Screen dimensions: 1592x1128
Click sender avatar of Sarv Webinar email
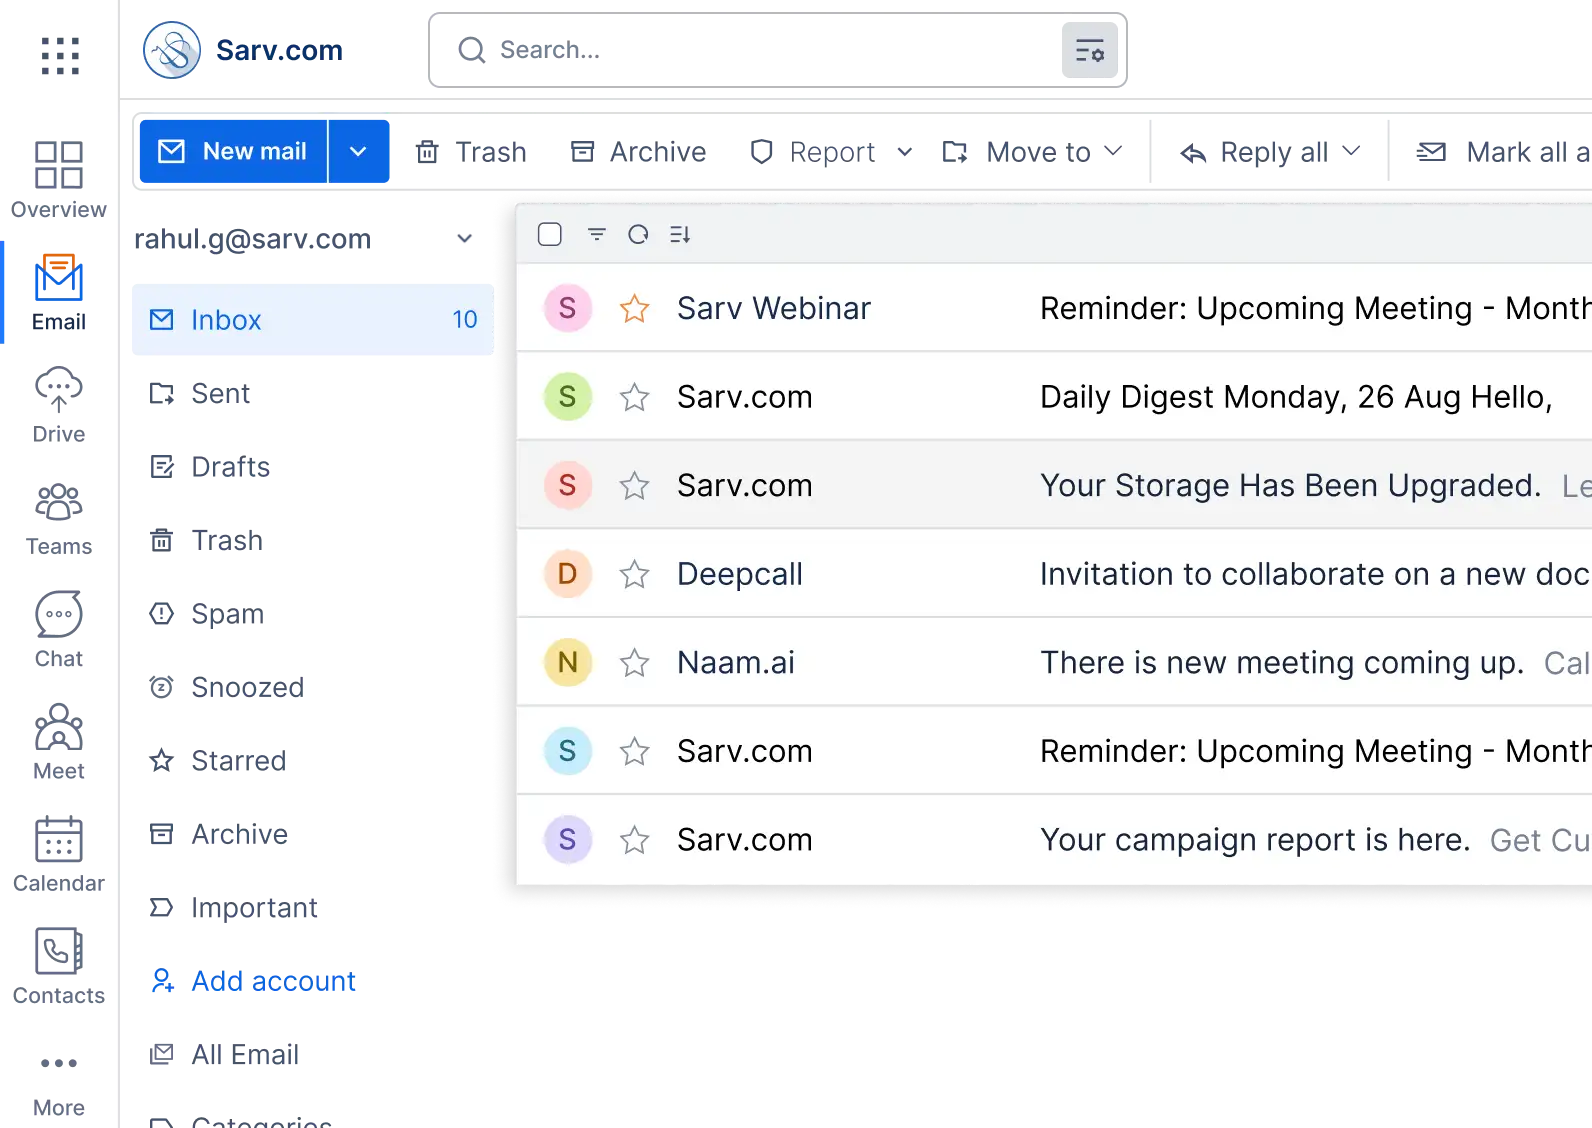(x=567, y=308)
